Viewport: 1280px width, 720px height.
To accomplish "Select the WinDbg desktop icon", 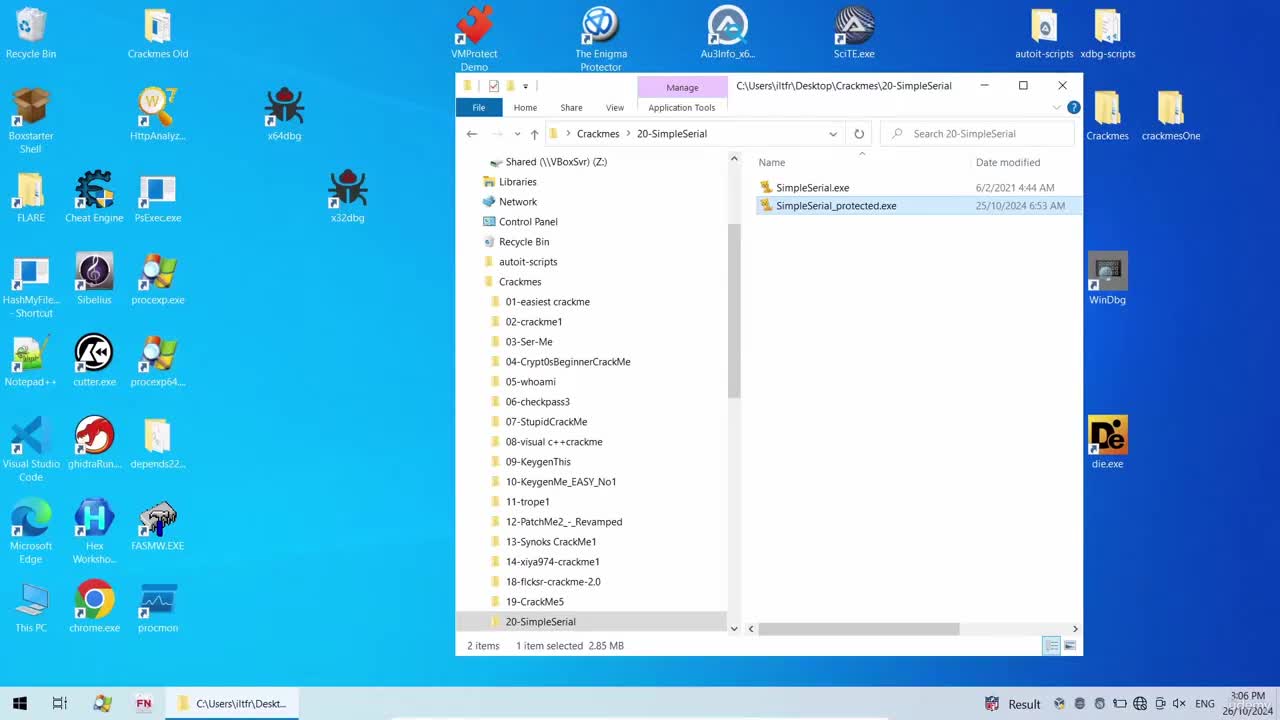I will pyautogui.click(x=1107, y=277).
